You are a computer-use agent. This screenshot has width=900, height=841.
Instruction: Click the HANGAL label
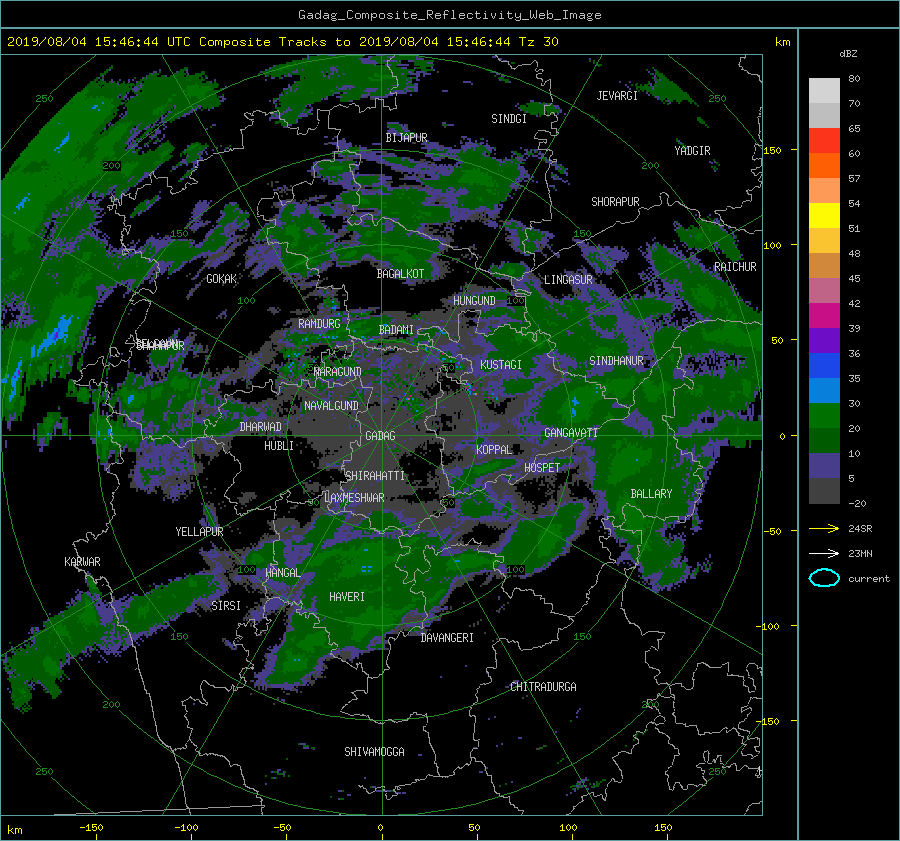[283, 573]
